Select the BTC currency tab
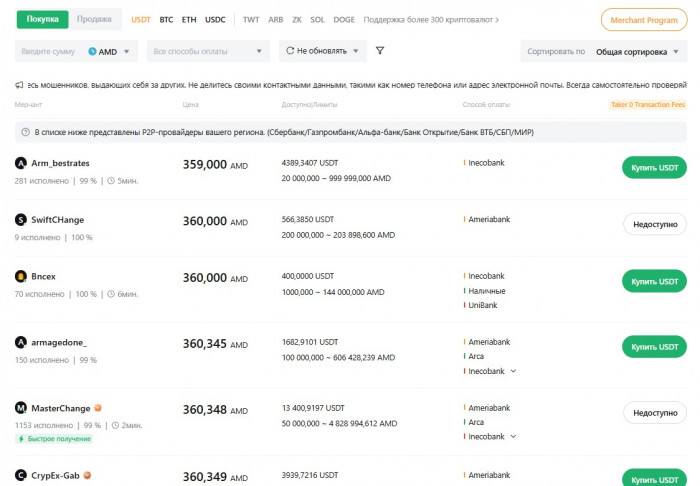Image resolution: width=700 pixels, height=486 pixels. (x=166, y=20)
